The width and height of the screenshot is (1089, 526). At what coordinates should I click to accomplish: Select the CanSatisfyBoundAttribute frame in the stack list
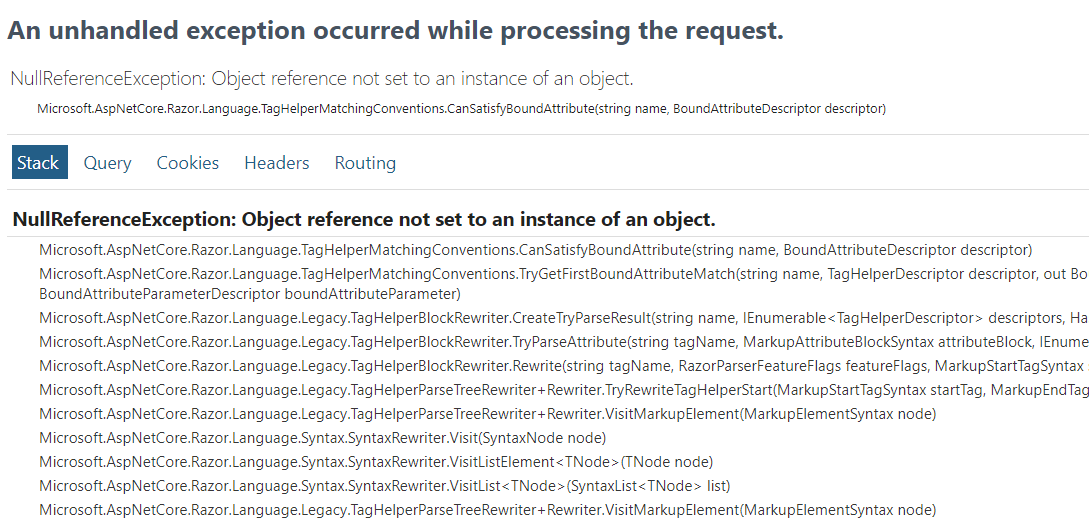point(535,250)
